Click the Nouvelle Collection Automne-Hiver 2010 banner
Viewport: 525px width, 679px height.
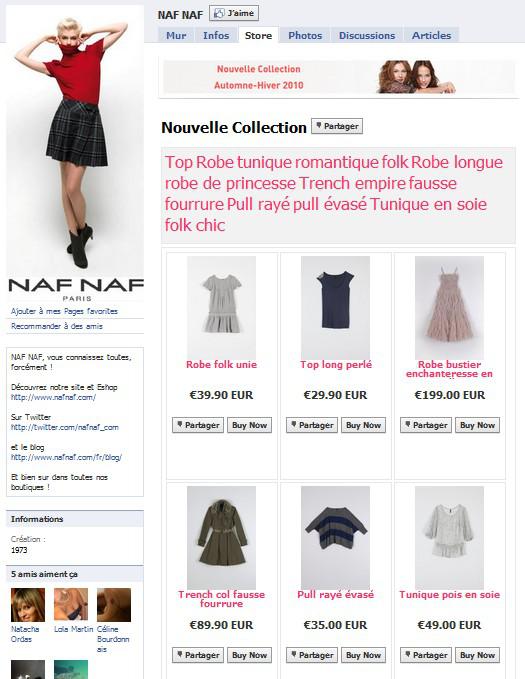(x=339, y=77)
